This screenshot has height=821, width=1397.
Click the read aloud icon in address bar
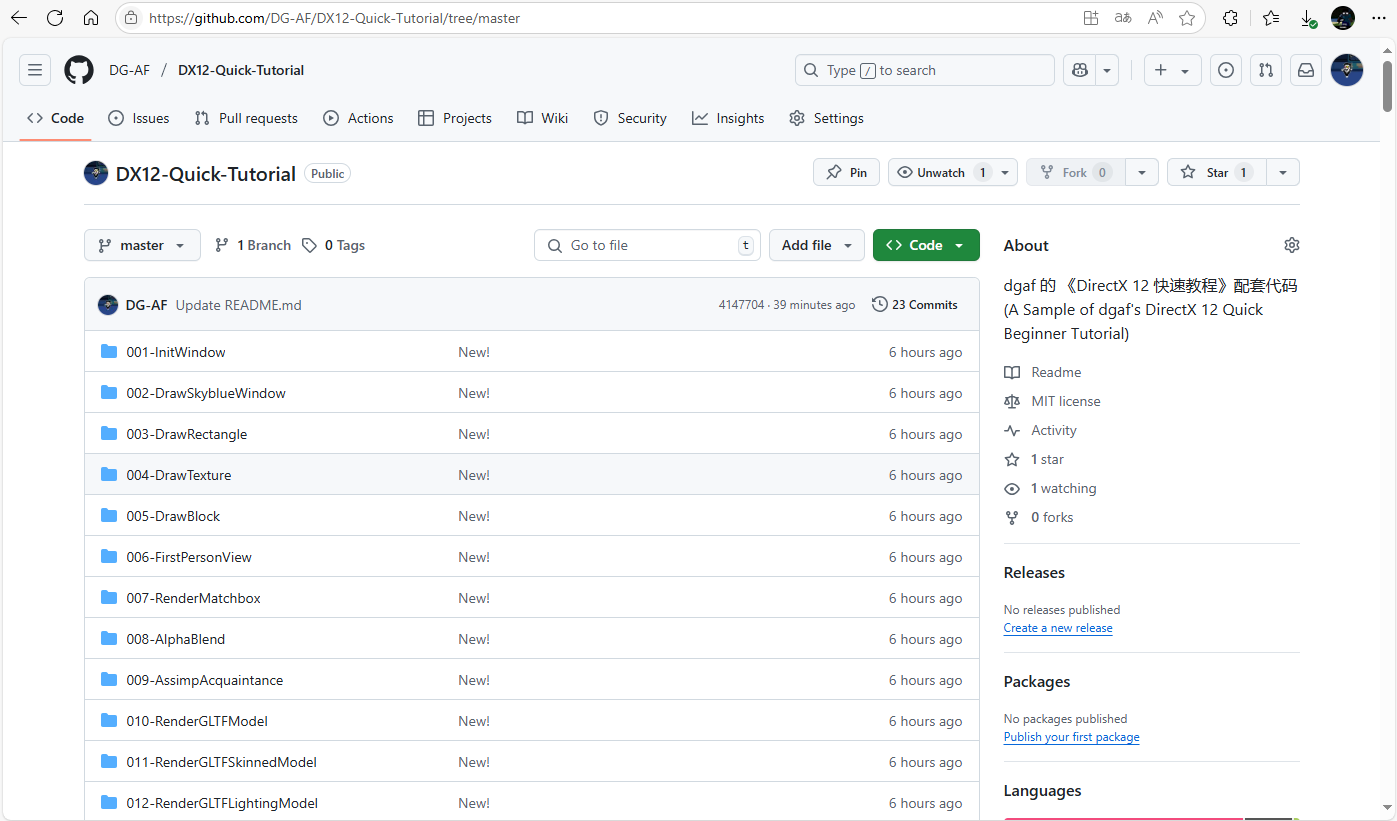[x=1155, y=18]
